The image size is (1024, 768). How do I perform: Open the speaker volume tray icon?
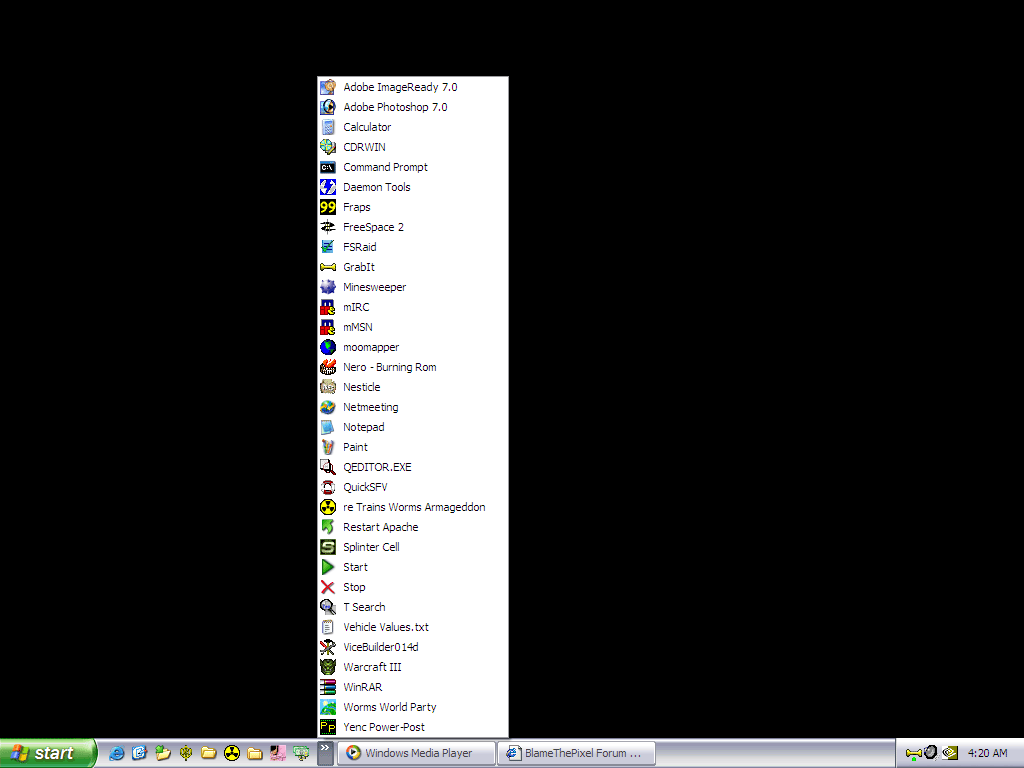click(x=931, y=752)
